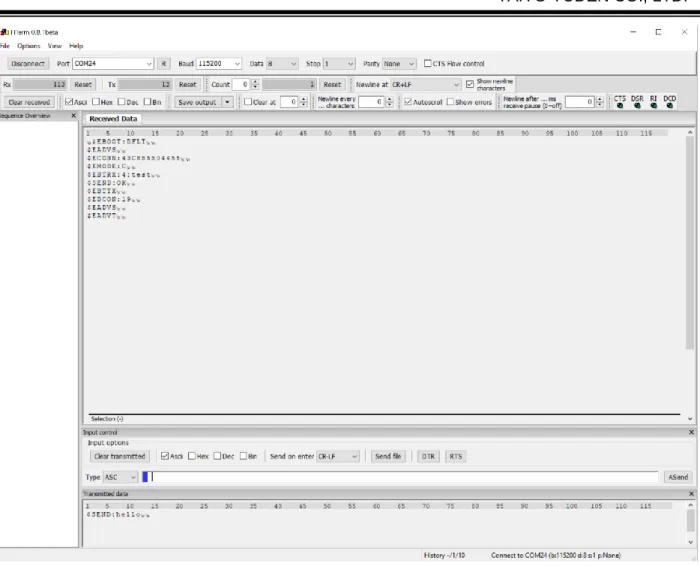Toggle the Autoscroll checkbox
Image resolution: width=700 pixels, height=566 pixels.
408,102
